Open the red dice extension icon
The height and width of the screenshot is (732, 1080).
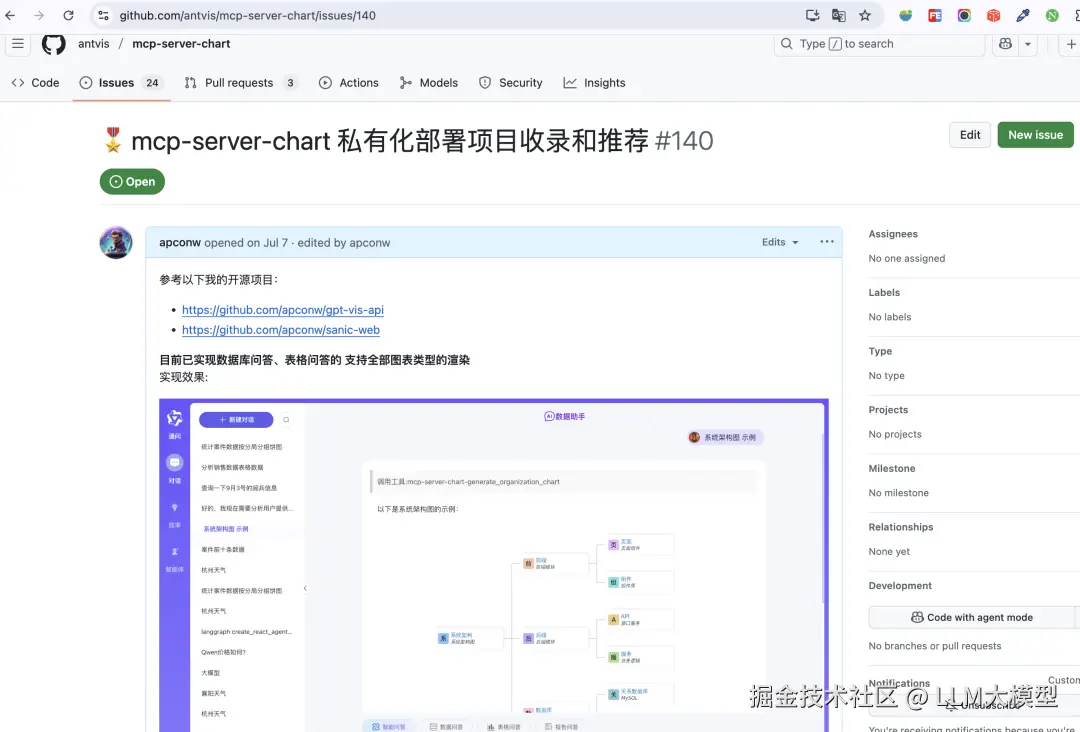tap(993, 15)
